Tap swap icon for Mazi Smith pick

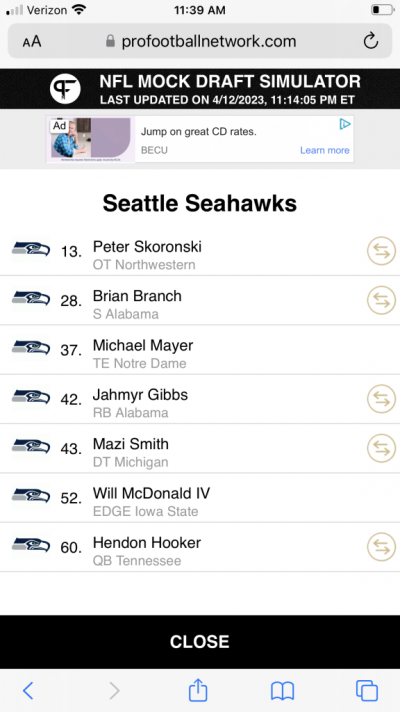381,448
